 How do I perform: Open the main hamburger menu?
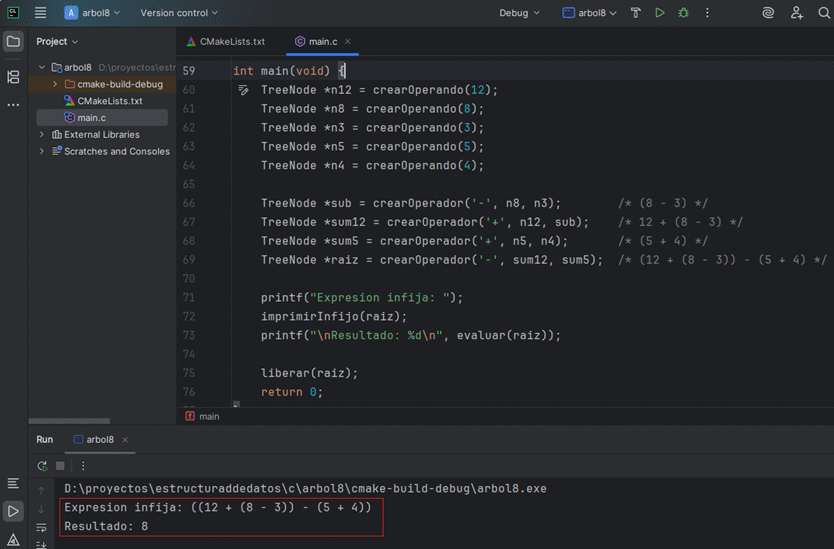click(x=40, y=13)
